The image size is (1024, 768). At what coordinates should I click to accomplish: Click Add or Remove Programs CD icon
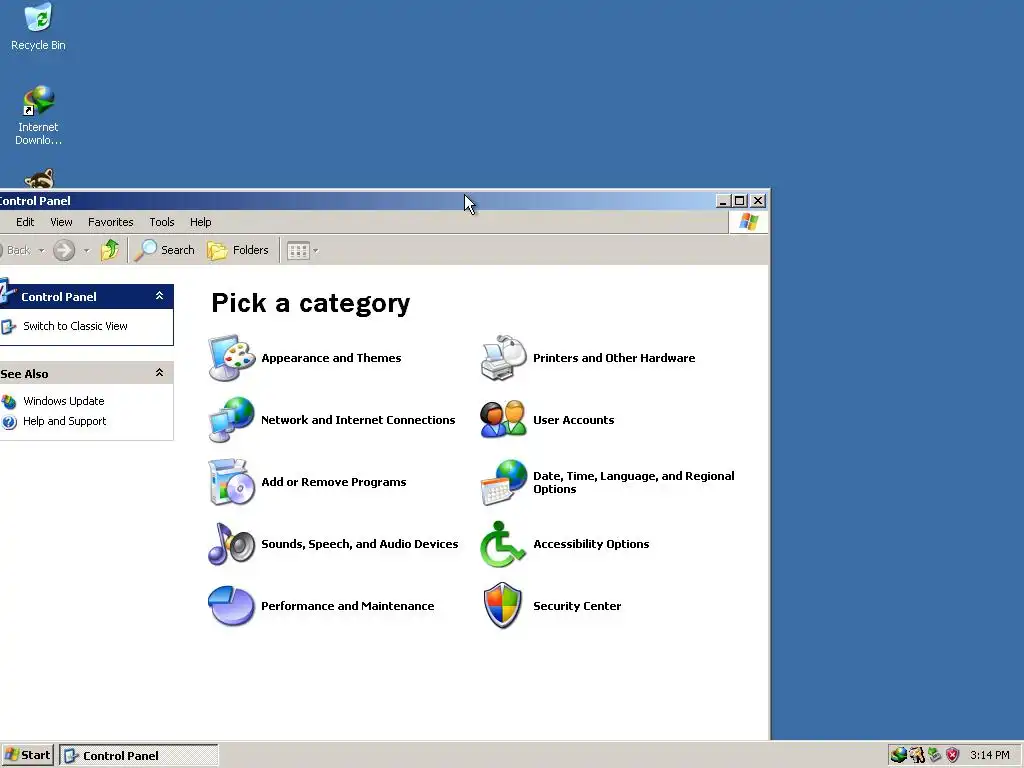click(x=231, y=482)
